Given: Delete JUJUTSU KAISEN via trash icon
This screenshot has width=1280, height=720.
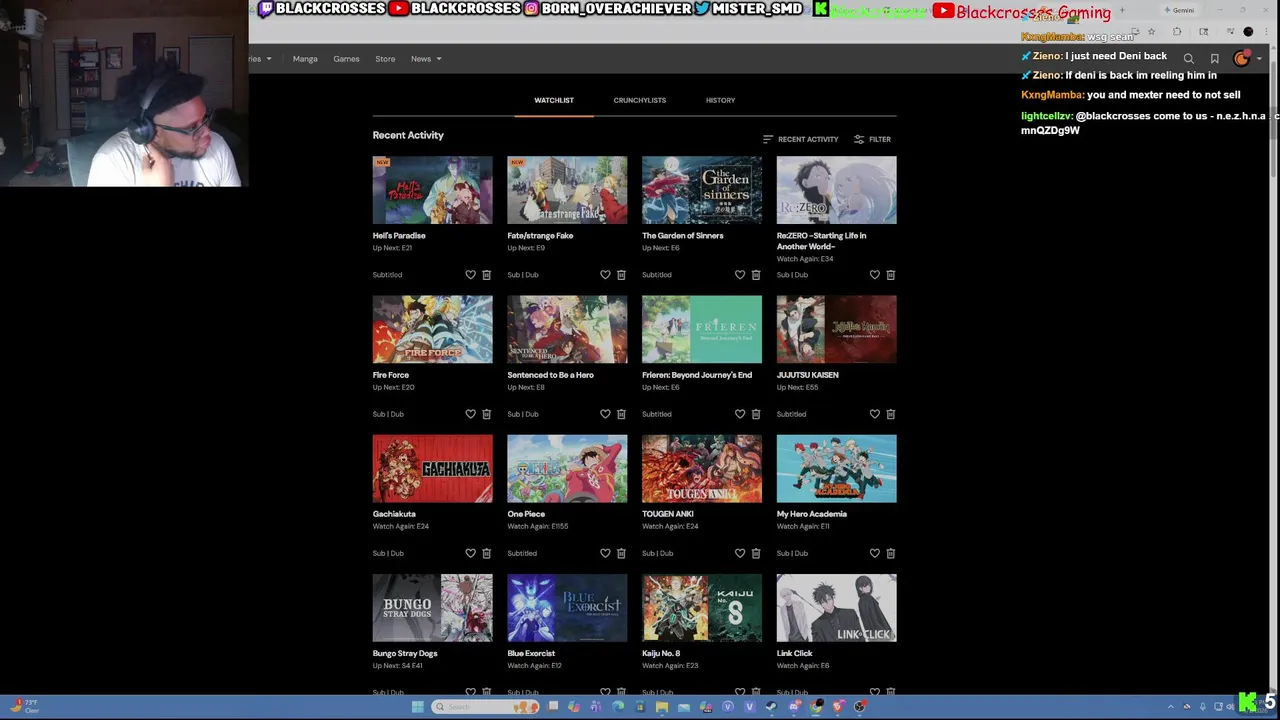Looking at the screenshot, I should pos(890,414).
